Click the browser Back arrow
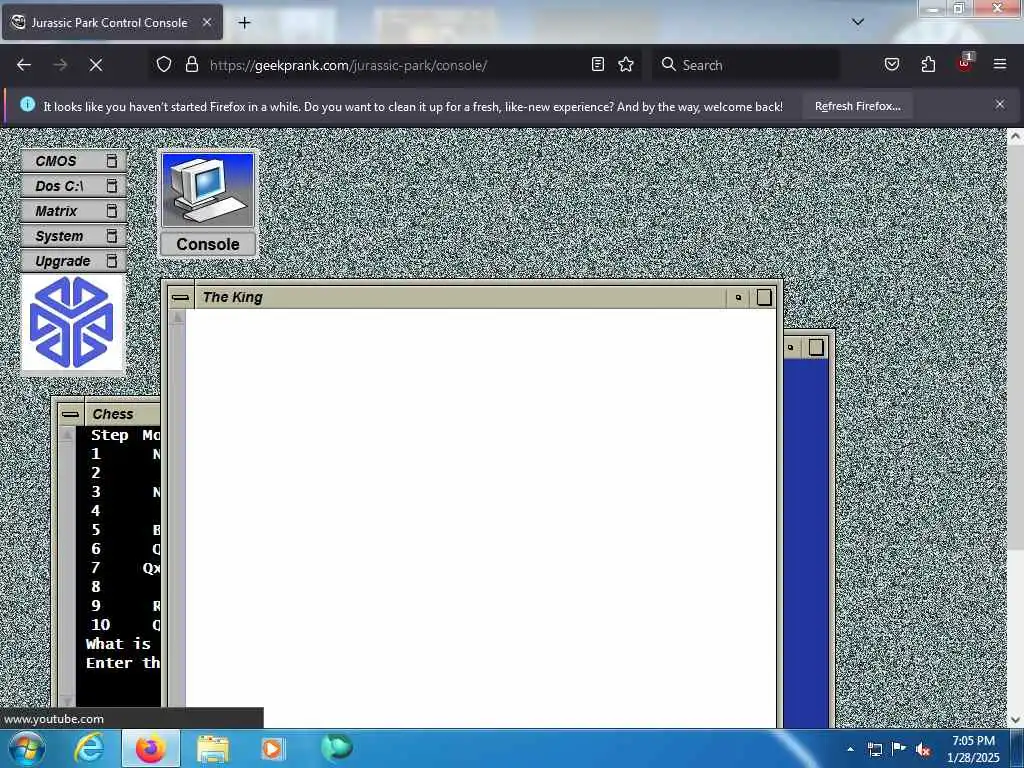Screen dimensions: 1024x768 (24, 65)
